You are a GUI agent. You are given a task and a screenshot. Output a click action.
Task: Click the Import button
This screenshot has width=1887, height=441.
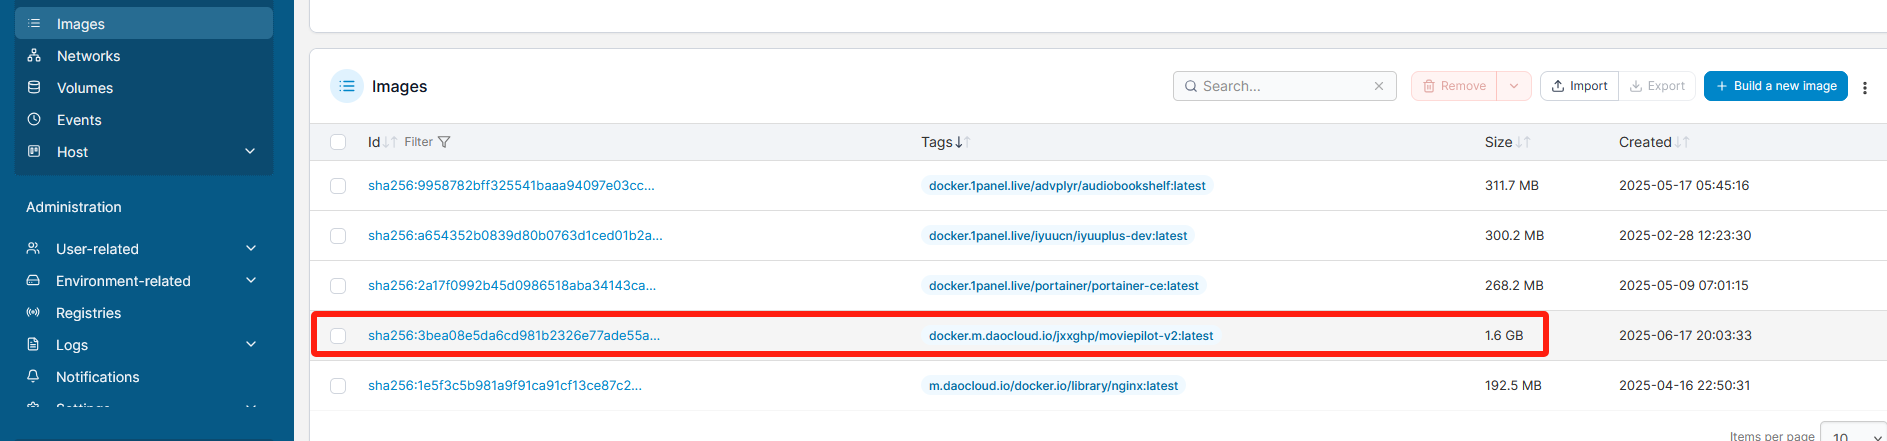[1579, 86]
